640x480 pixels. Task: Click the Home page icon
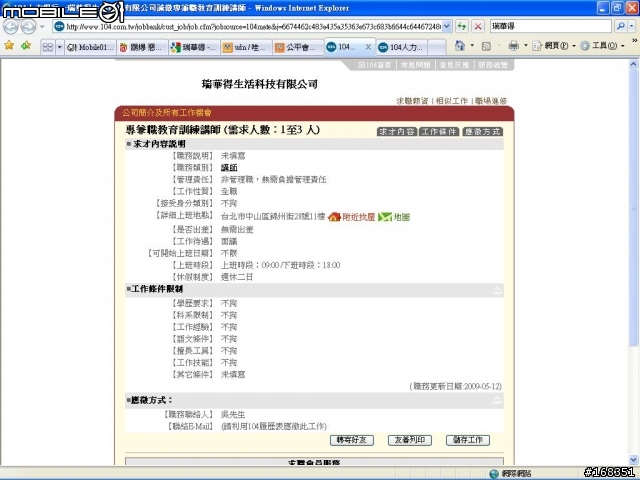point(460,45)
